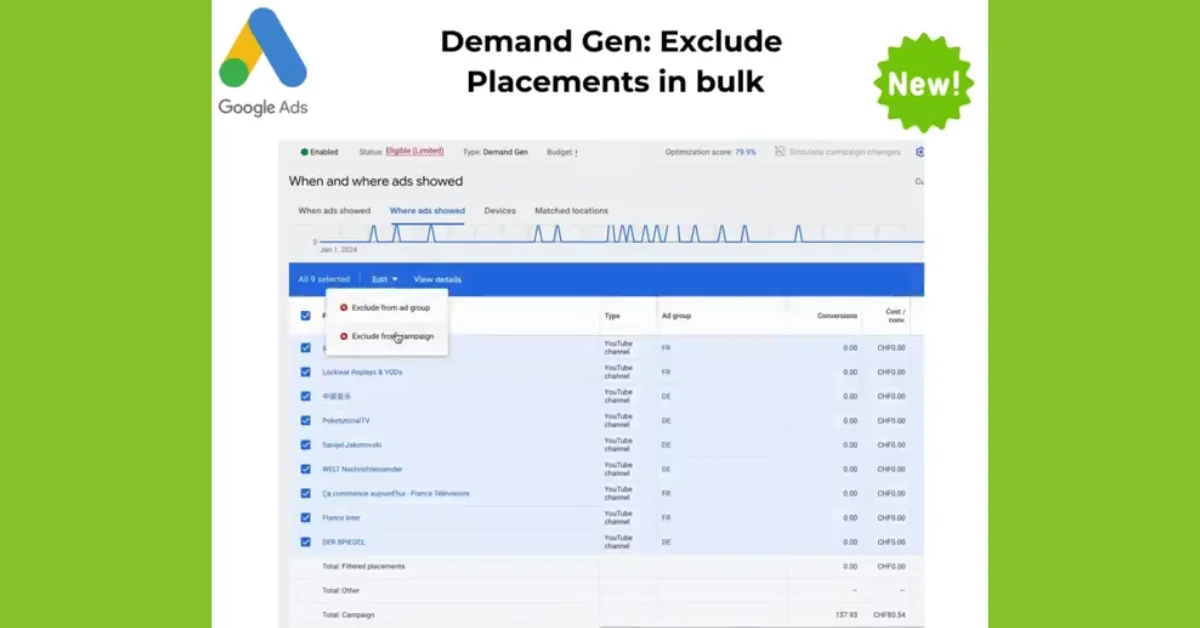This screenshot has width=1200, height=628.
Task: Click Simulate campaign changes text
Action: point(845,152)
